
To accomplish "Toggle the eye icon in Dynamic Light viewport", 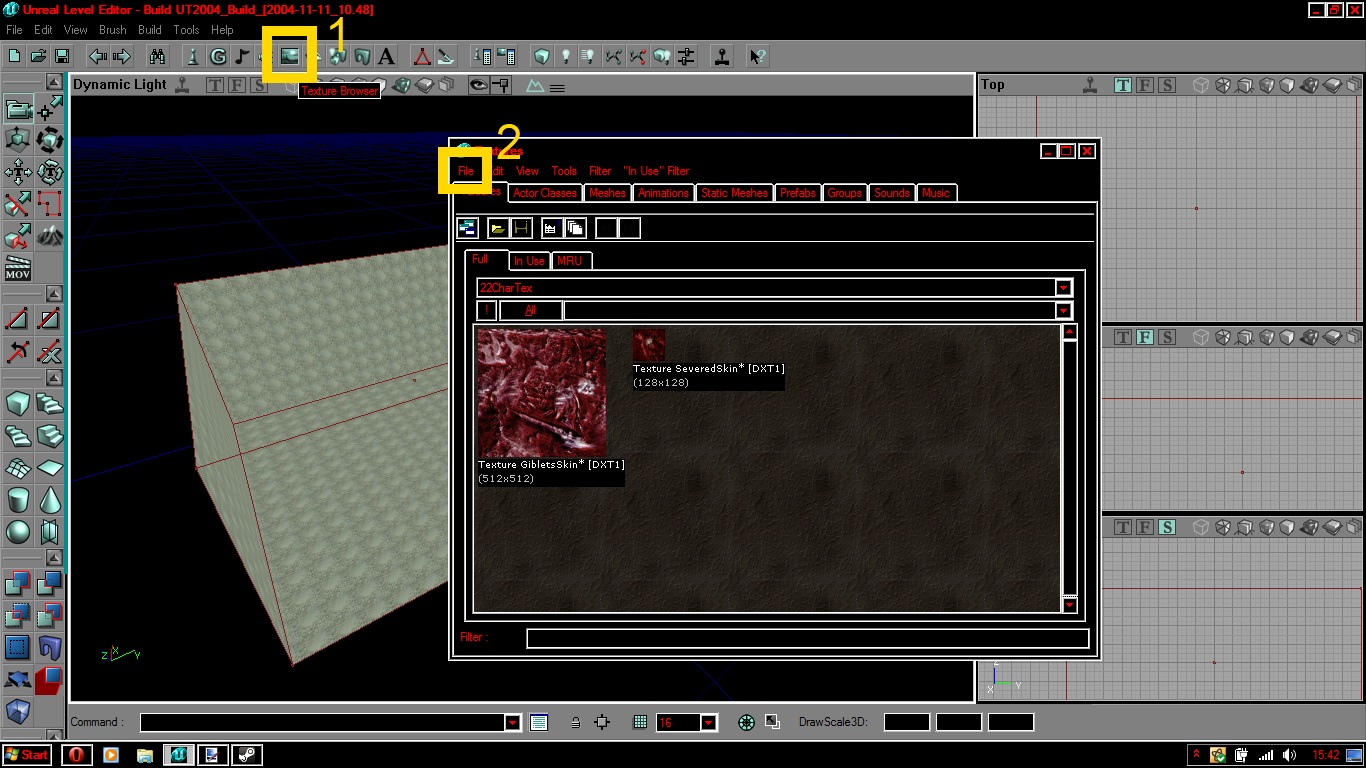I will tap(479, 85).
